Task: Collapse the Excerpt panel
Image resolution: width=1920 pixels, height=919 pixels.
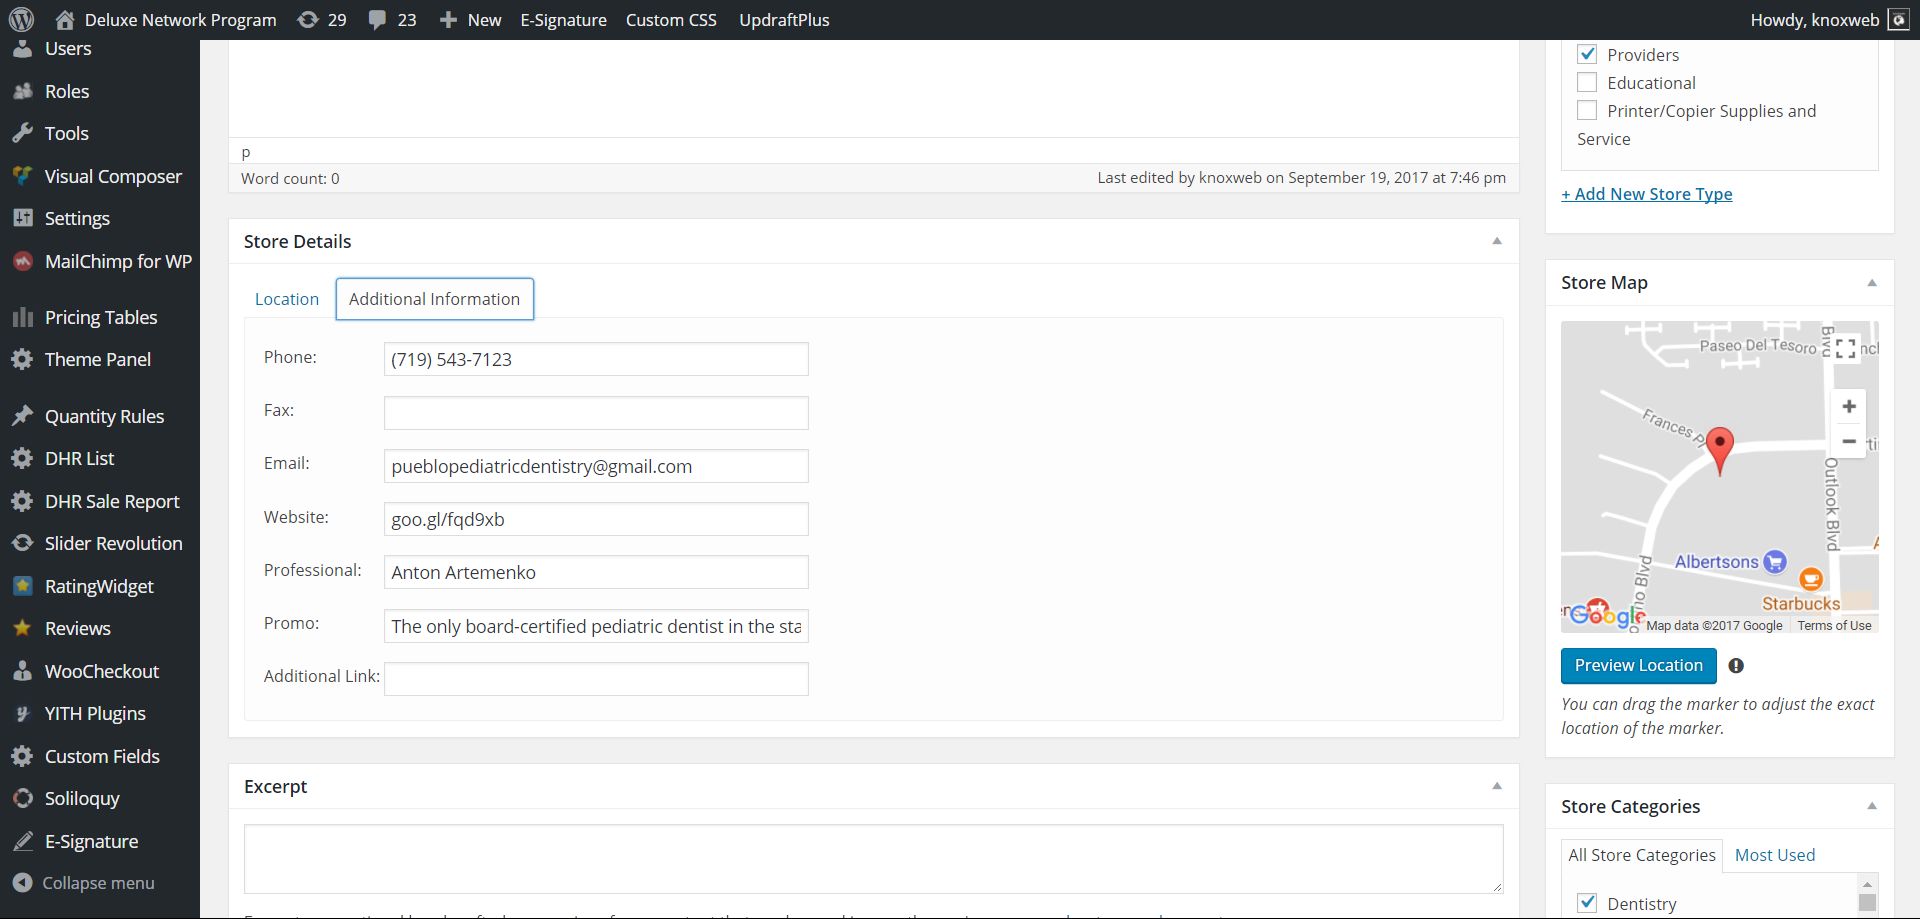Action: coord(1497,786)
